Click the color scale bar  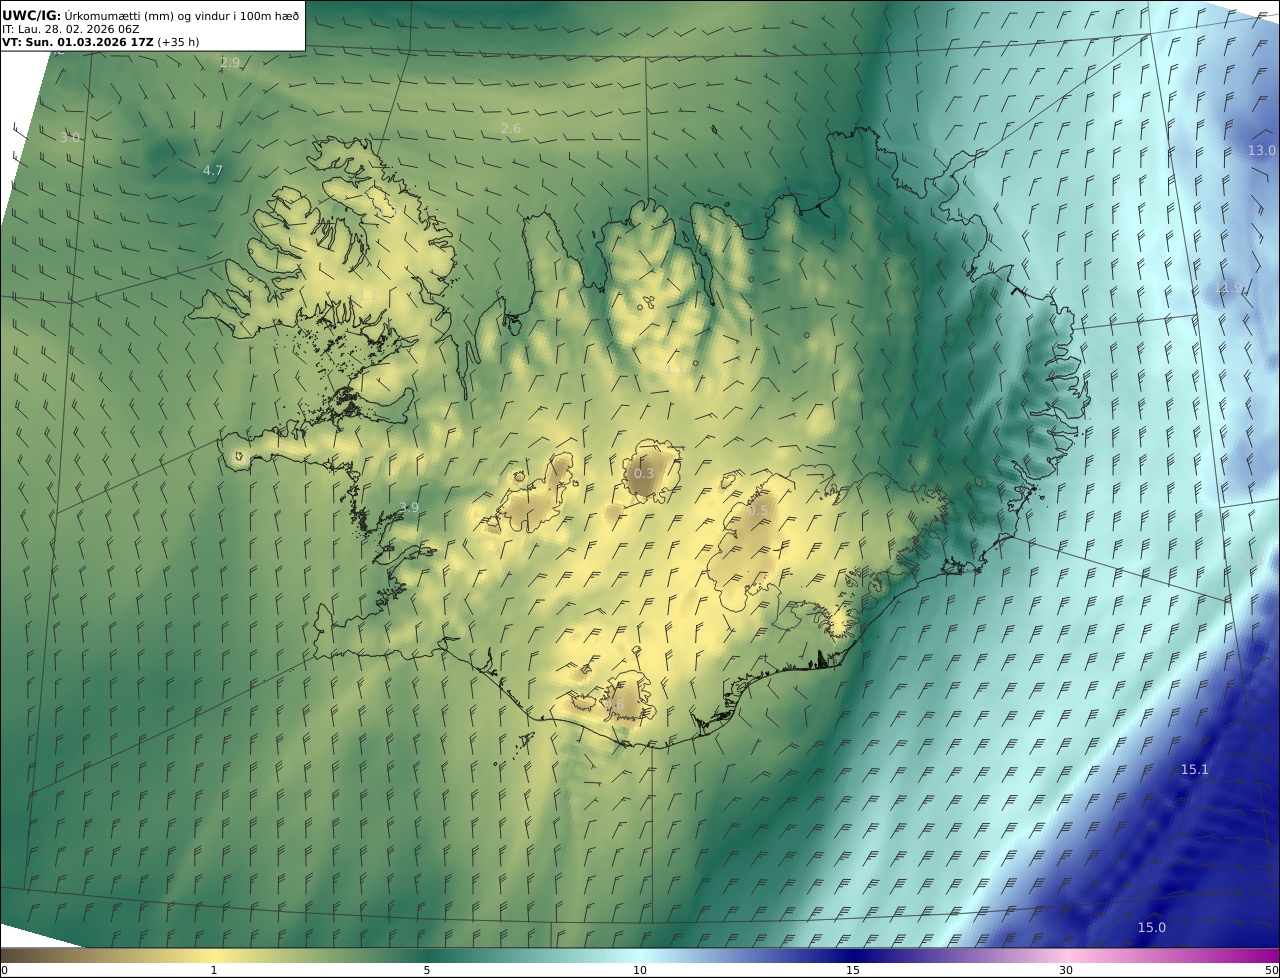pos(640,954)
